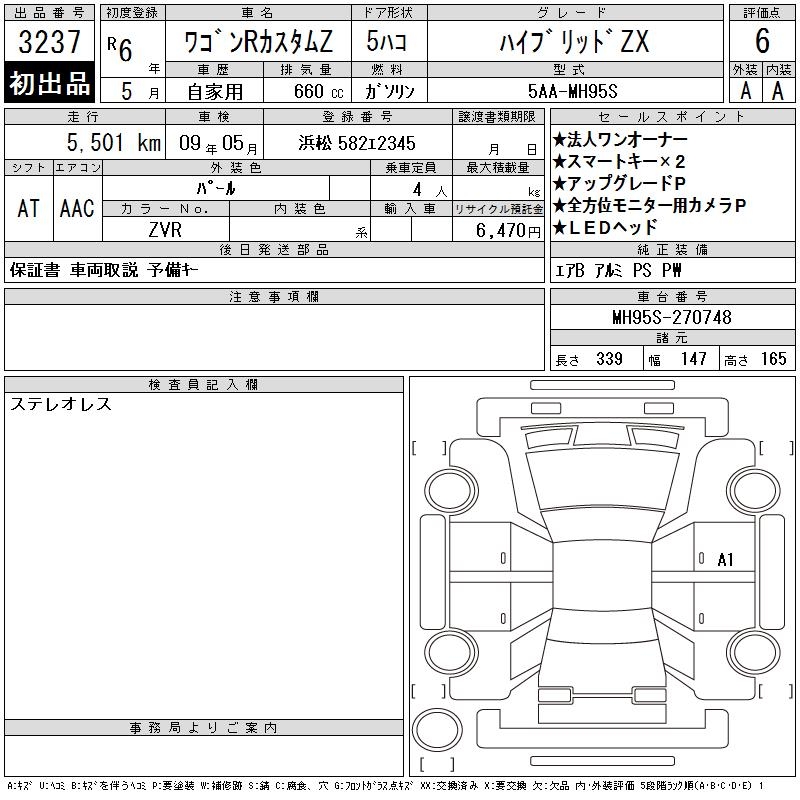Click the car roof panel in diagram
The height and width of the screenshot is (800, 800).
tap(602, 576)
